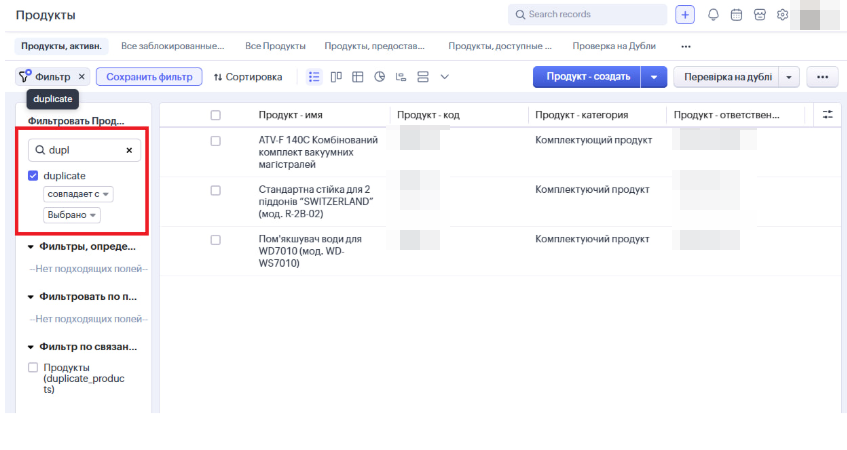Viewport: 847px width, 450px height.
Task: Select Продукты, активн. tab
Action: coord(62,46)
